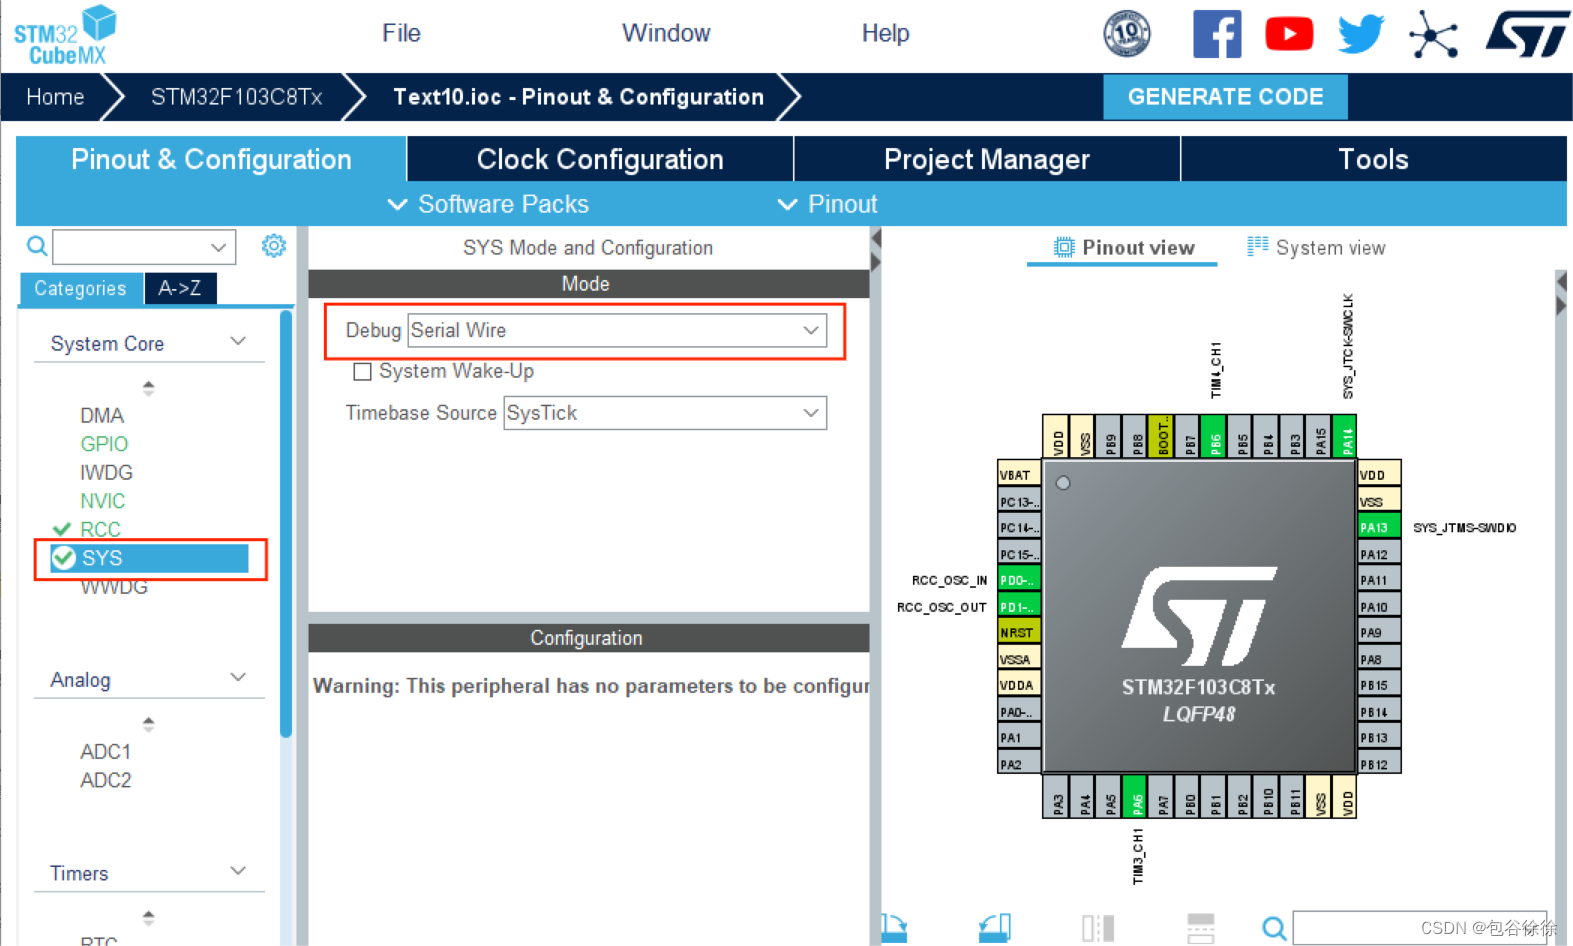
Task: Select pin PA6 on the chip
Action: click(x=1135, y=796)
